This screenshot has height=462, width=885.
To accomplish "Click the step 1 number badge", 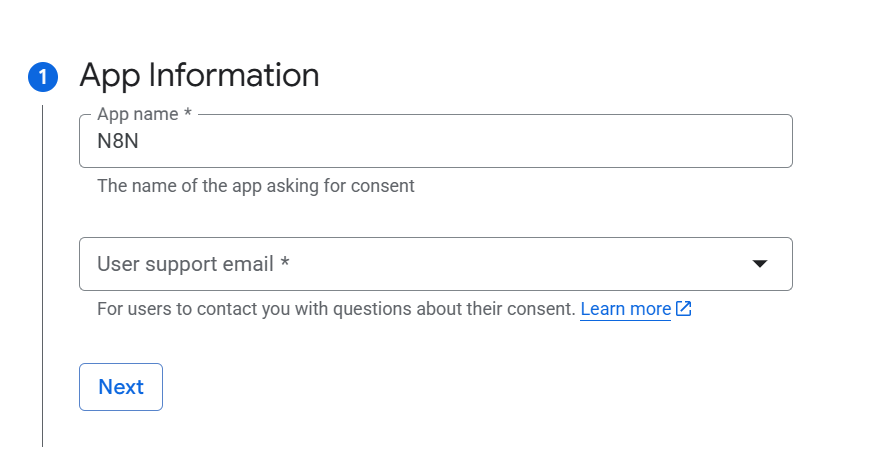I will click(x=43, y=77).
